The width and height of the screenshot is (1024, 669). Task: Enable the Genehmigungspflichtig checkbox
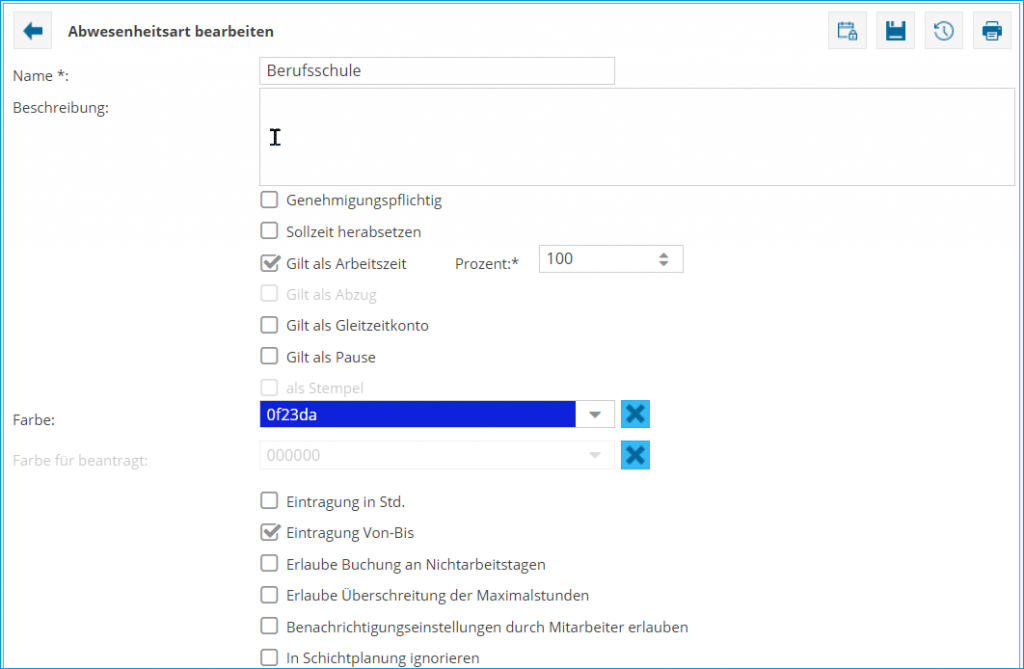269,200
